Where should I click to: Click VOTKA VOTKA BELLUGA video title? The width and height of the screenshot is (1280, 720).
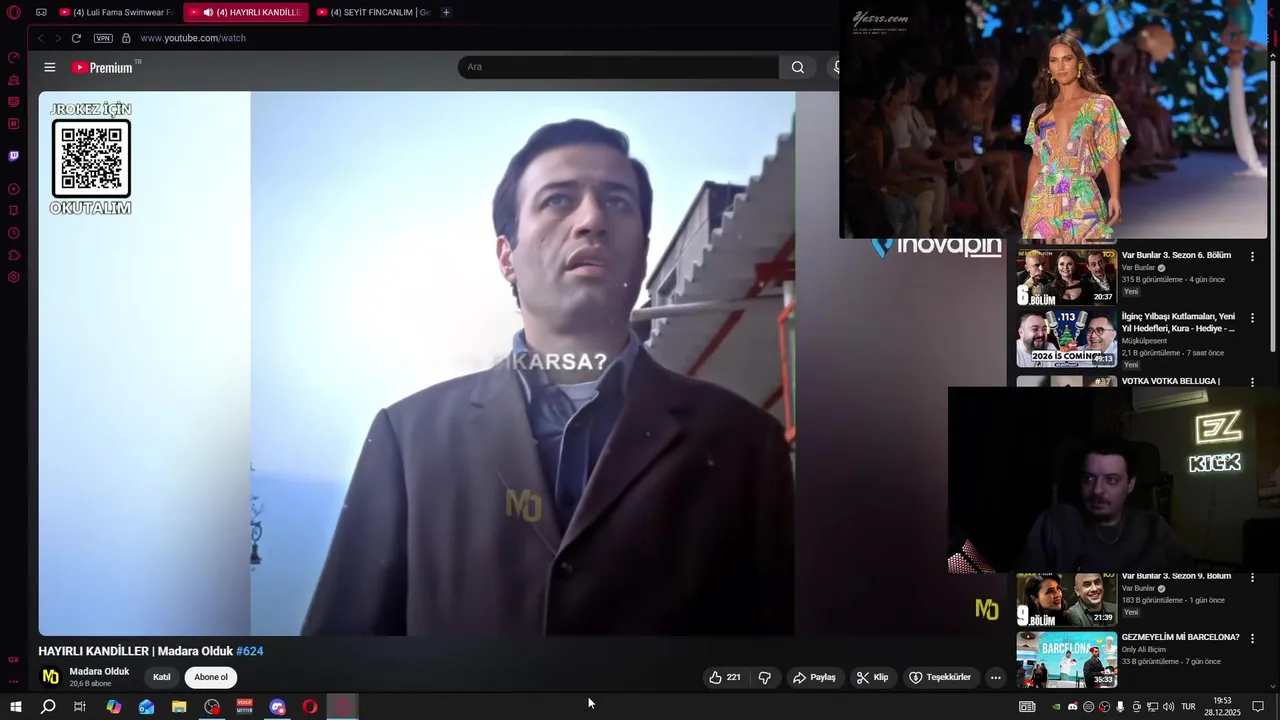(1170, 381)
